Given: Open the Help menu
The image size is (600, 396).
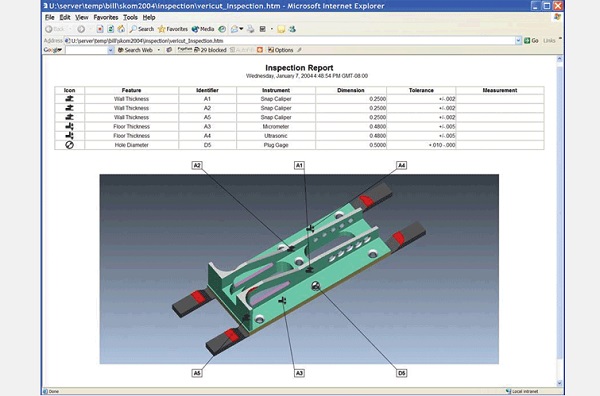Looking at the screenshot, I should (149, 17).
